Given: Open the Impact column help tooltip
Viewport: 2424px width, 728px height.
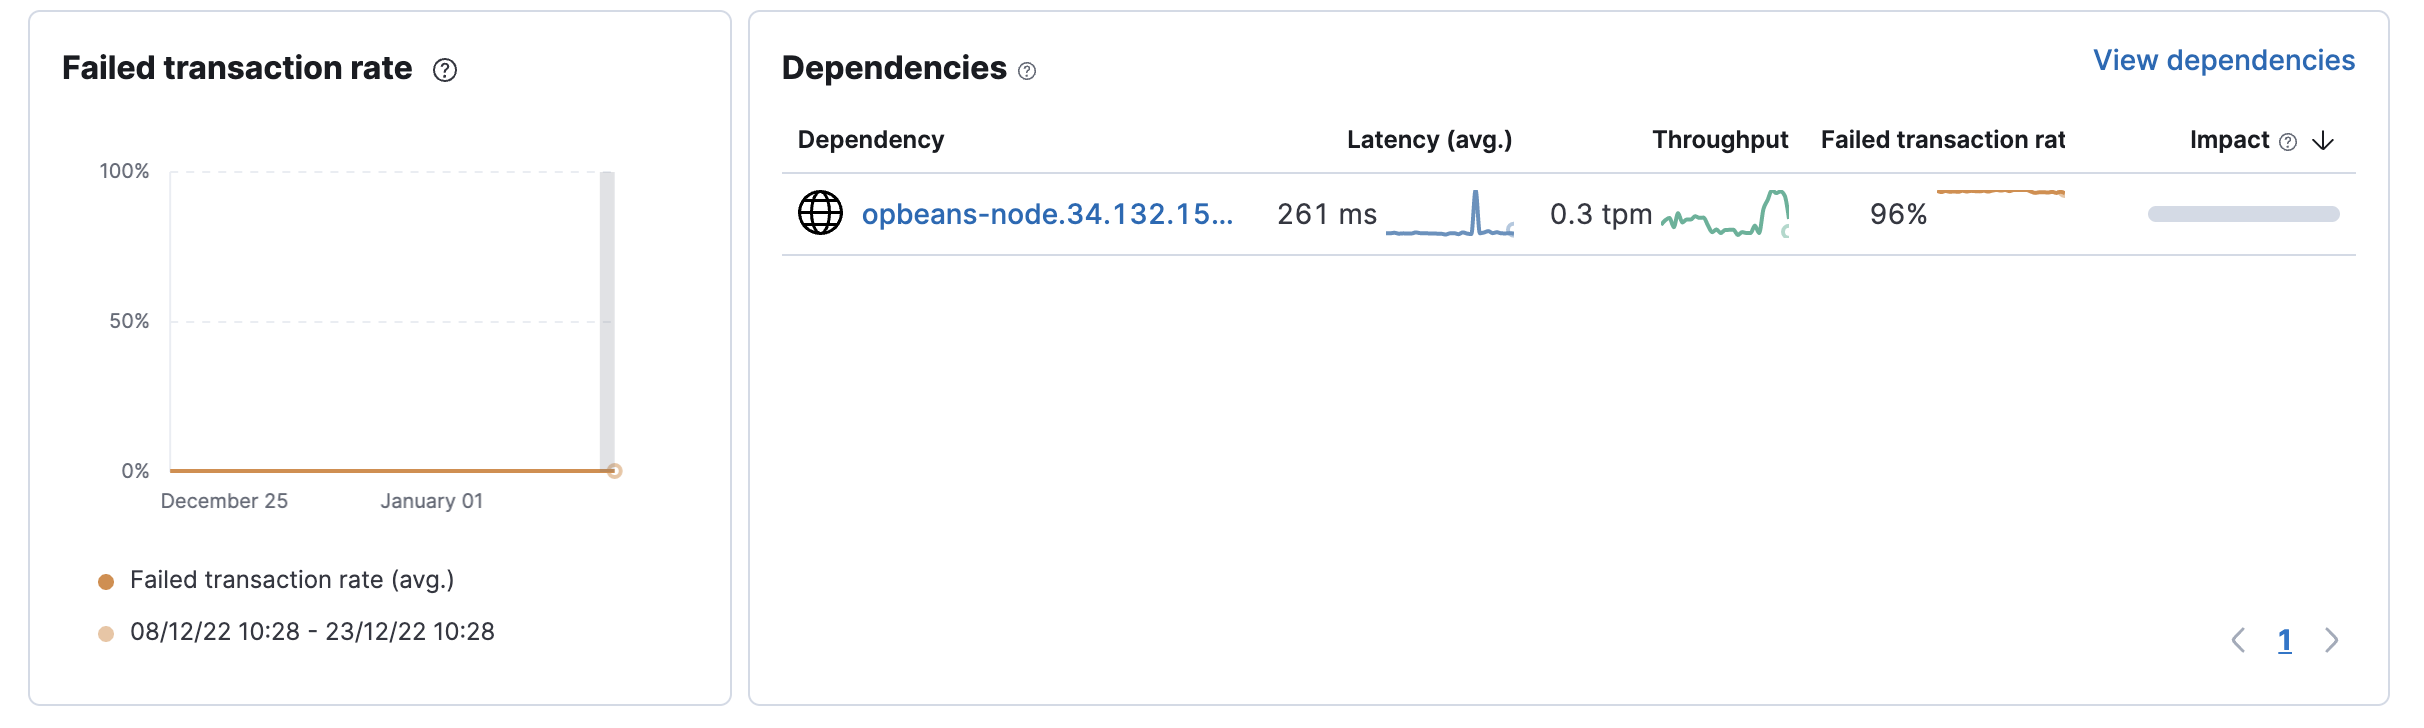Looking at the screenshot, I should click(x=2288, y=141).
